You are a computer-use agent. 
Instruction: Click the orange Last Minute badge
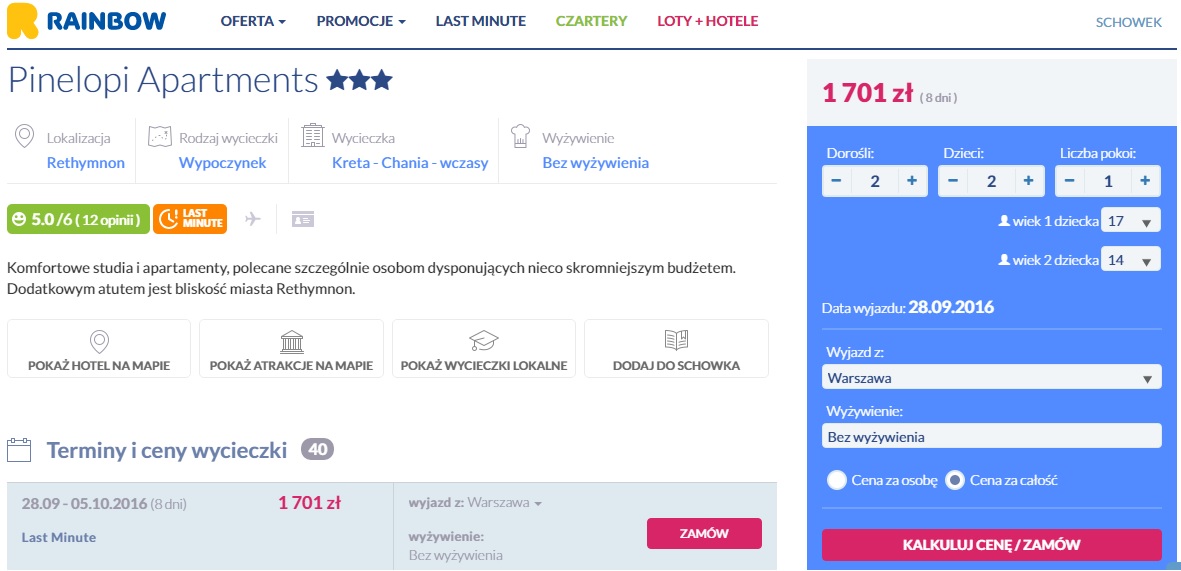tap(190, 219)
